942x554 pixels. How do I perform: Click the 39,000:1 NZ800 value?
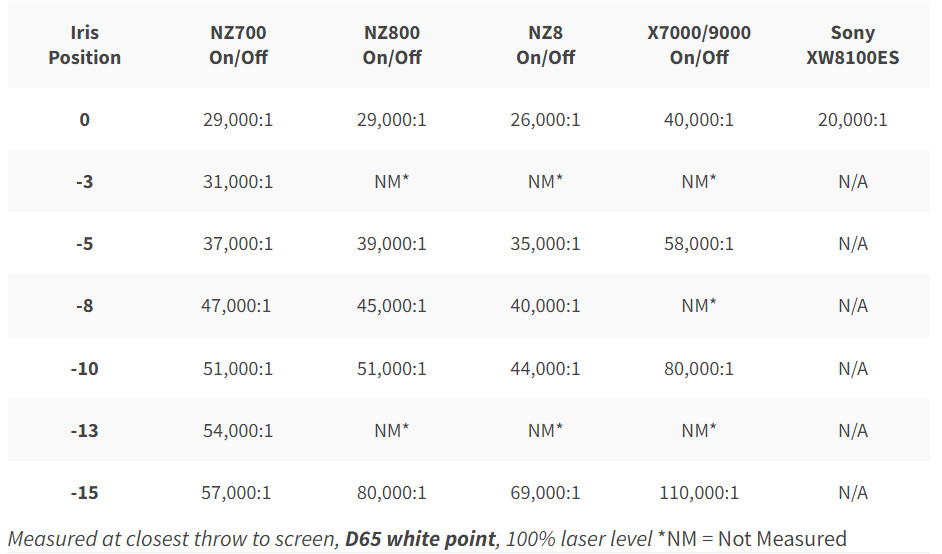tap(392, 244)
